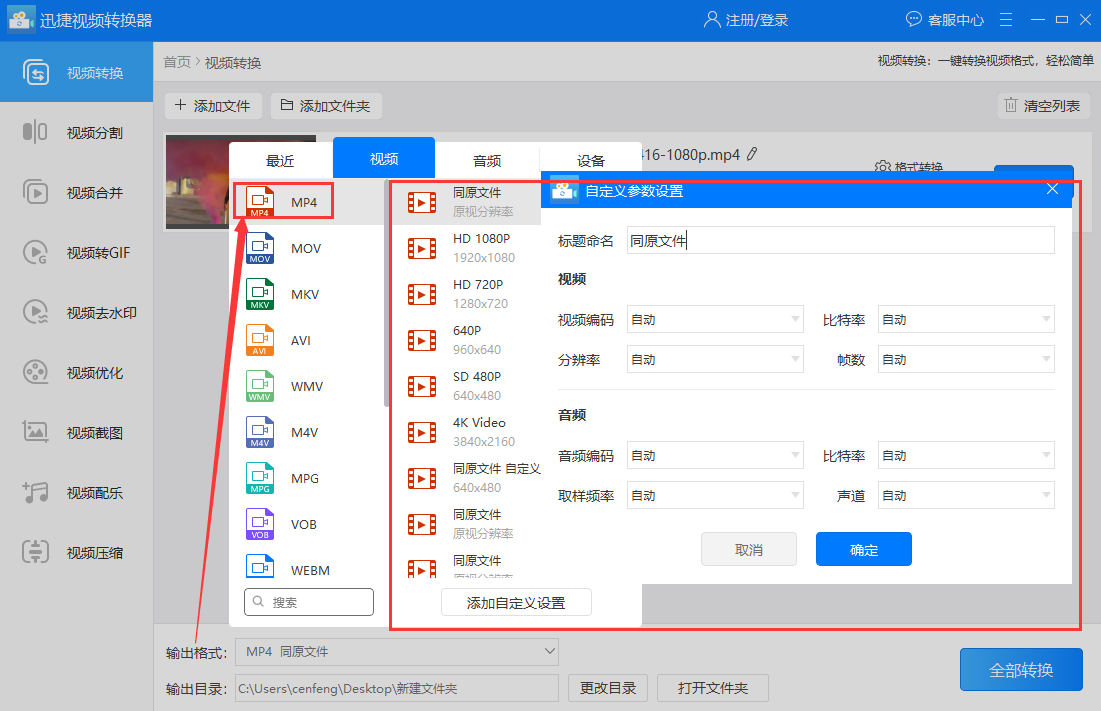The image size is (1101, 711).
Task: Click the 全部转换 button
Action: point(1021,670)
